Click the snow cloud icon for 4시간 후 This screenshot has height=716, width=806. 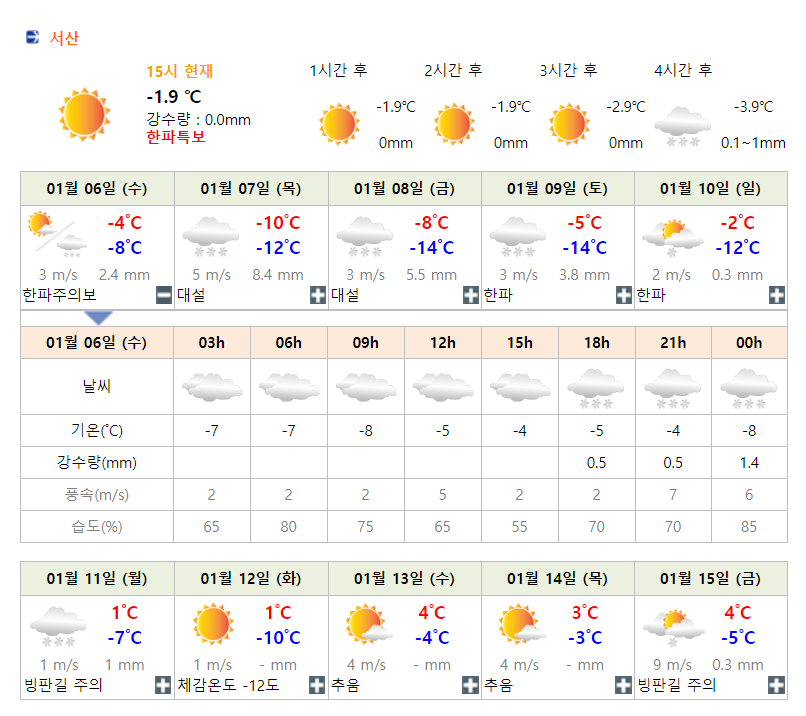pyautogui.click(x=683, y=126)
